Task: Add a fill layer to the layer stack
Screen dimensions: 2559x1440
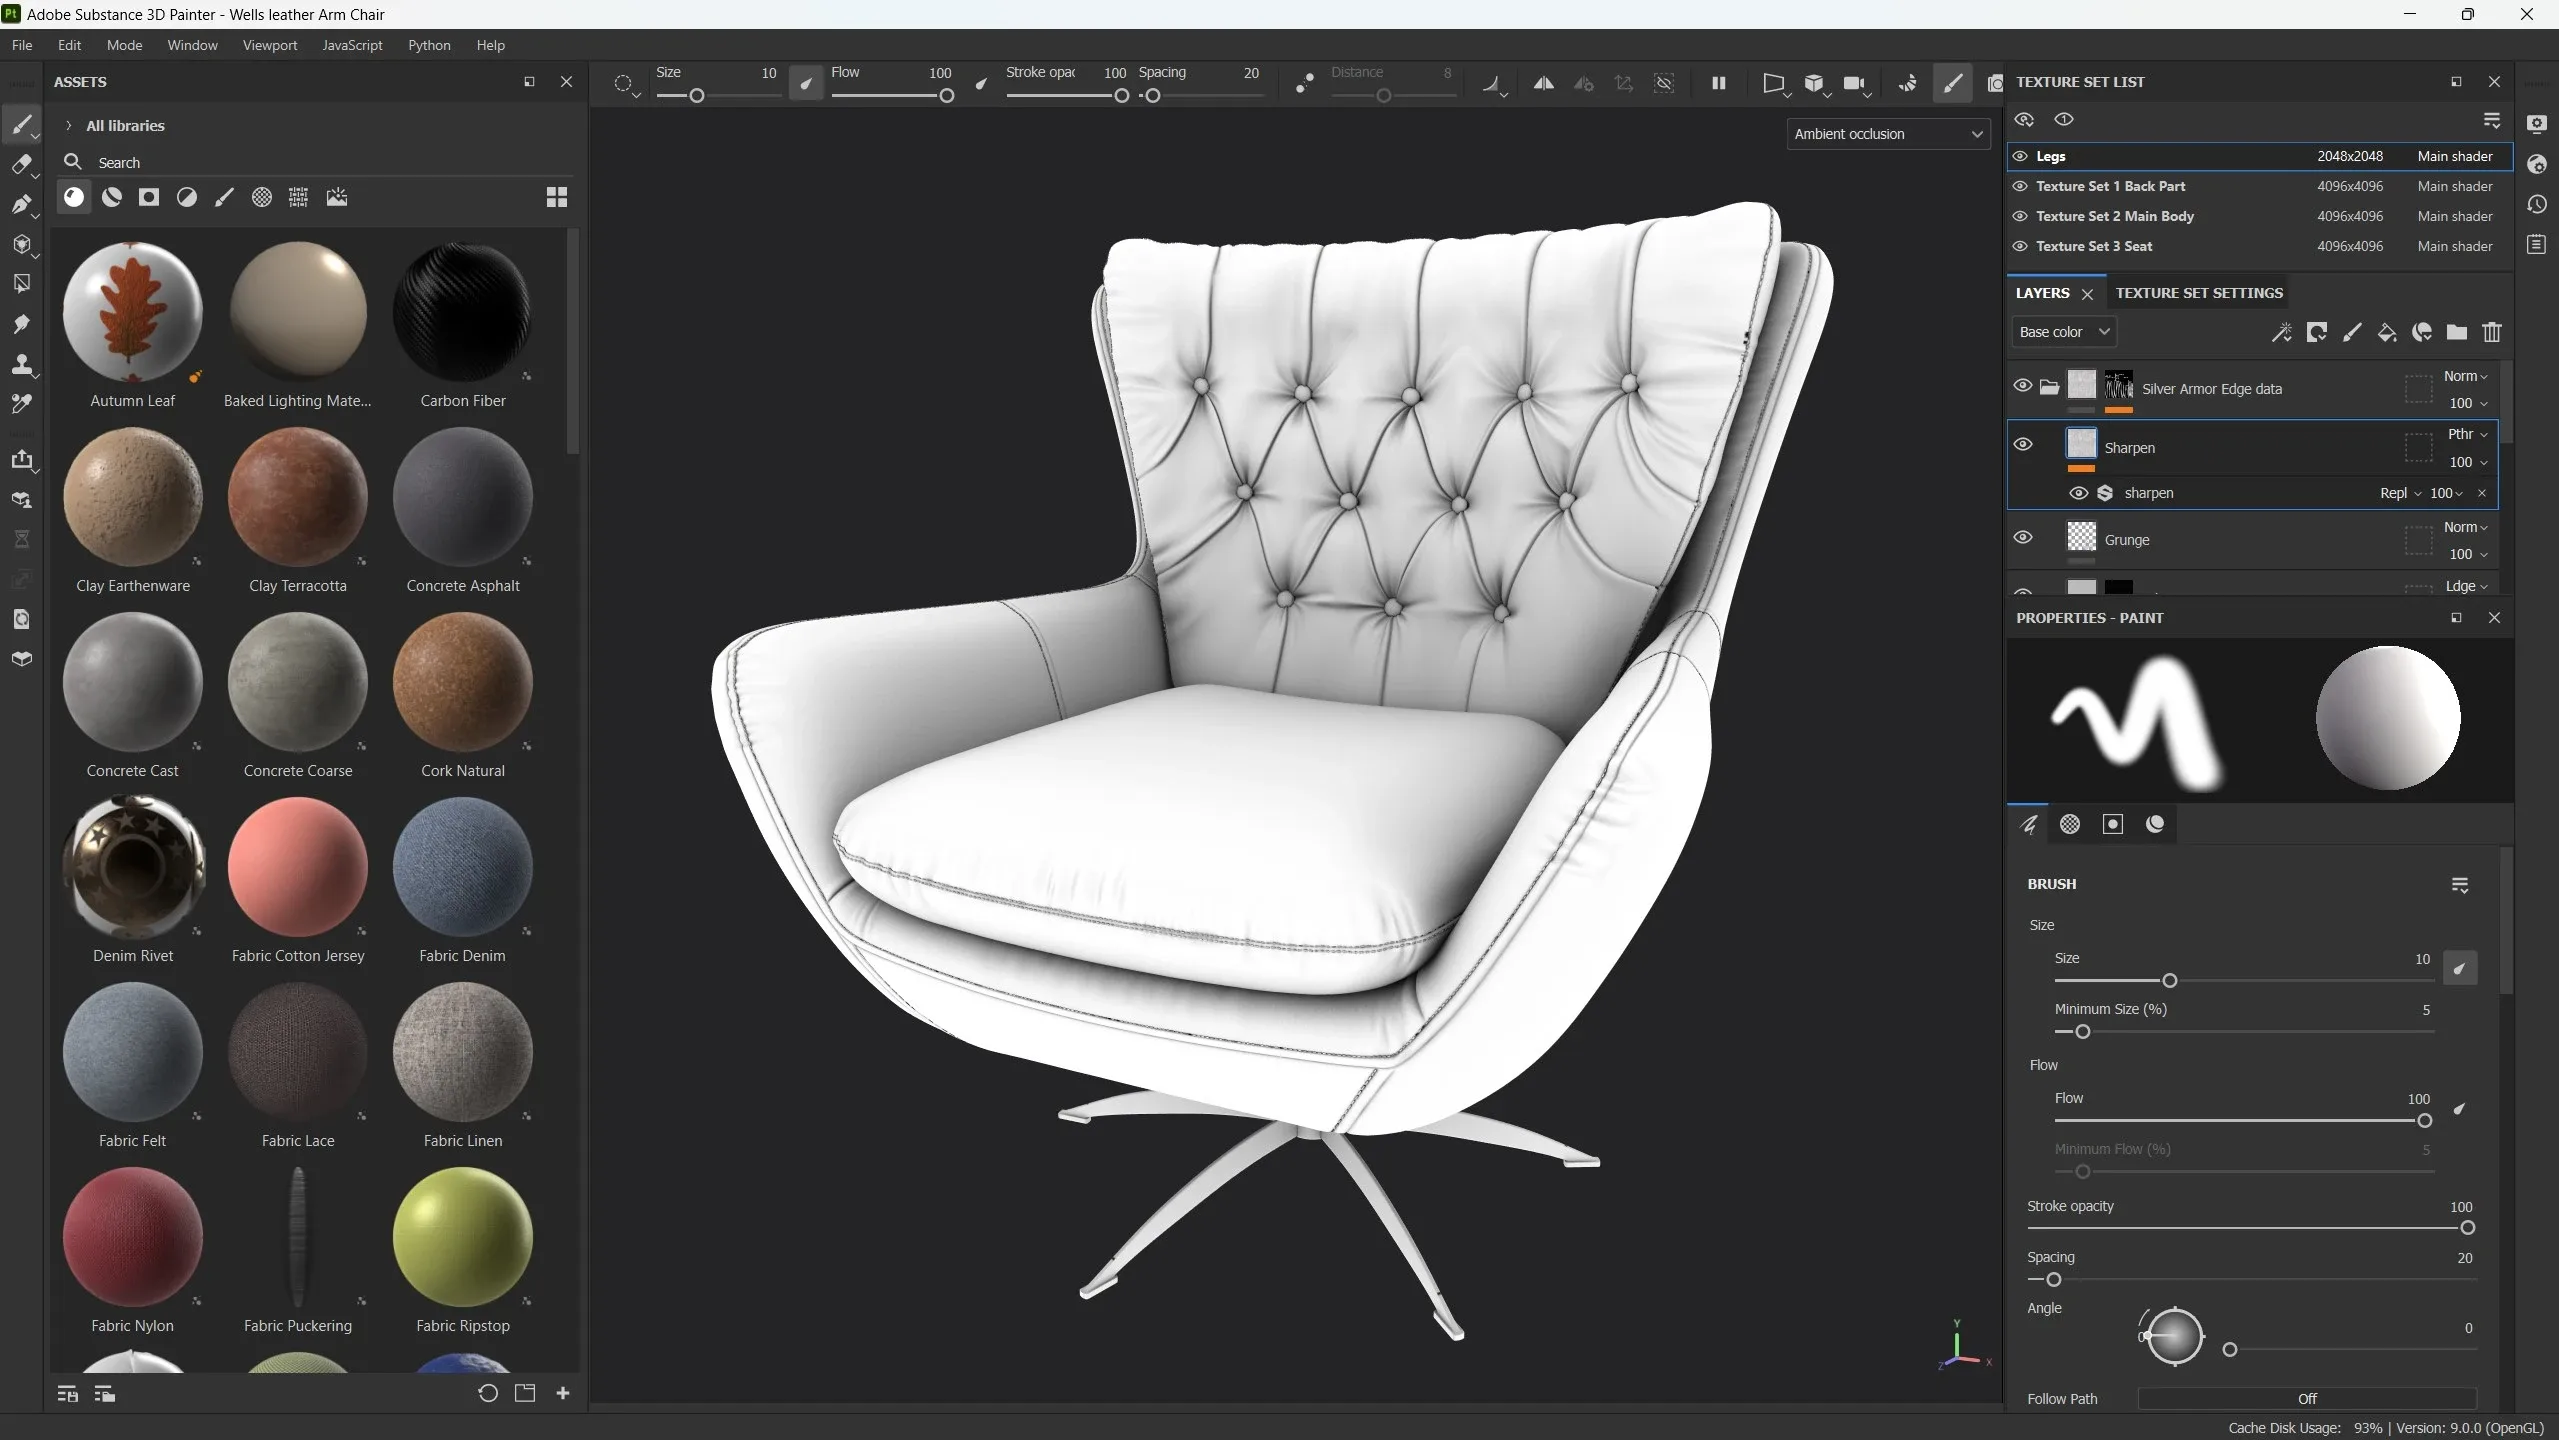Action: click(x=2386, y=332)
